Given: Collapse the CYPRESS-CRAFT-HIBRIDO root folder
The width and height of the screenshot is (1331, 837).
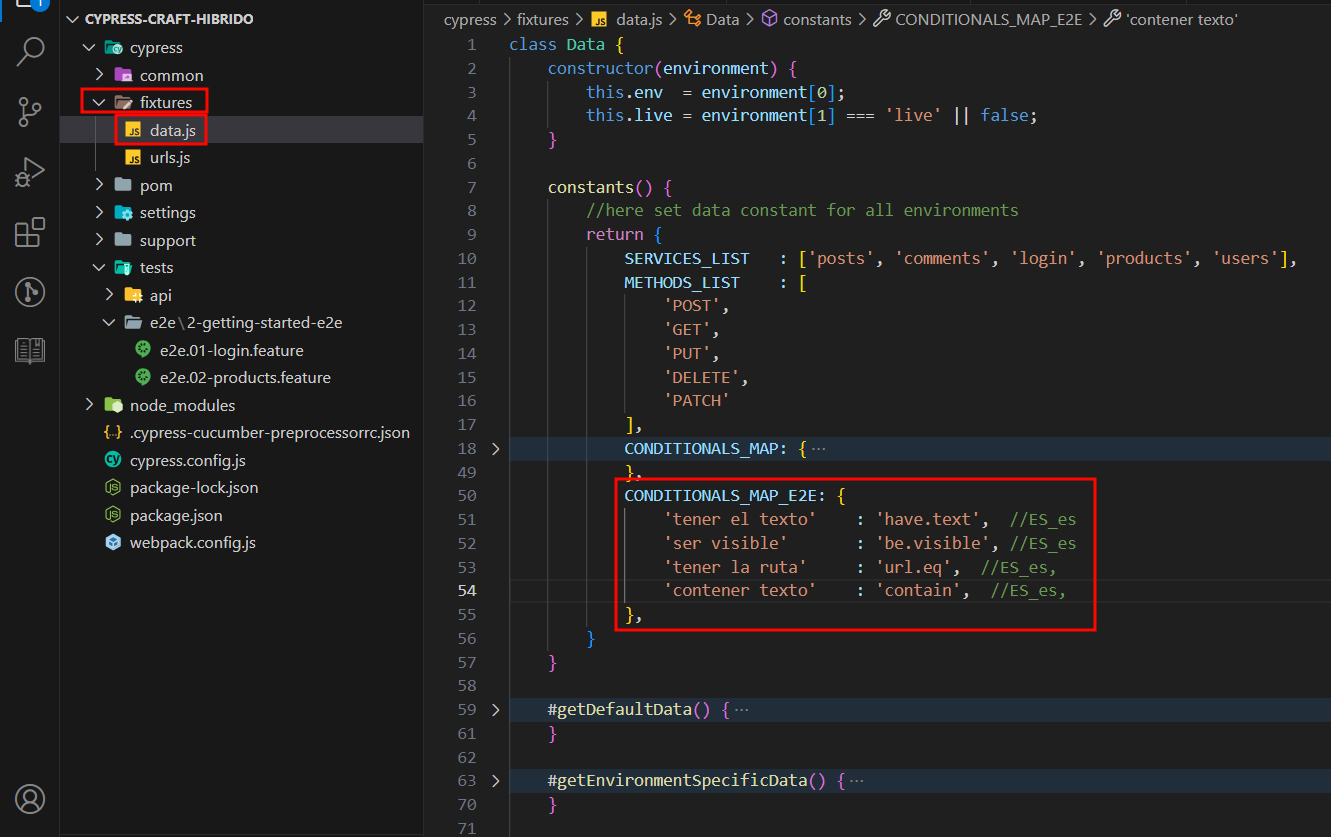Looking at the screenshot, I should pyautogui.click(x=73, y=19).
